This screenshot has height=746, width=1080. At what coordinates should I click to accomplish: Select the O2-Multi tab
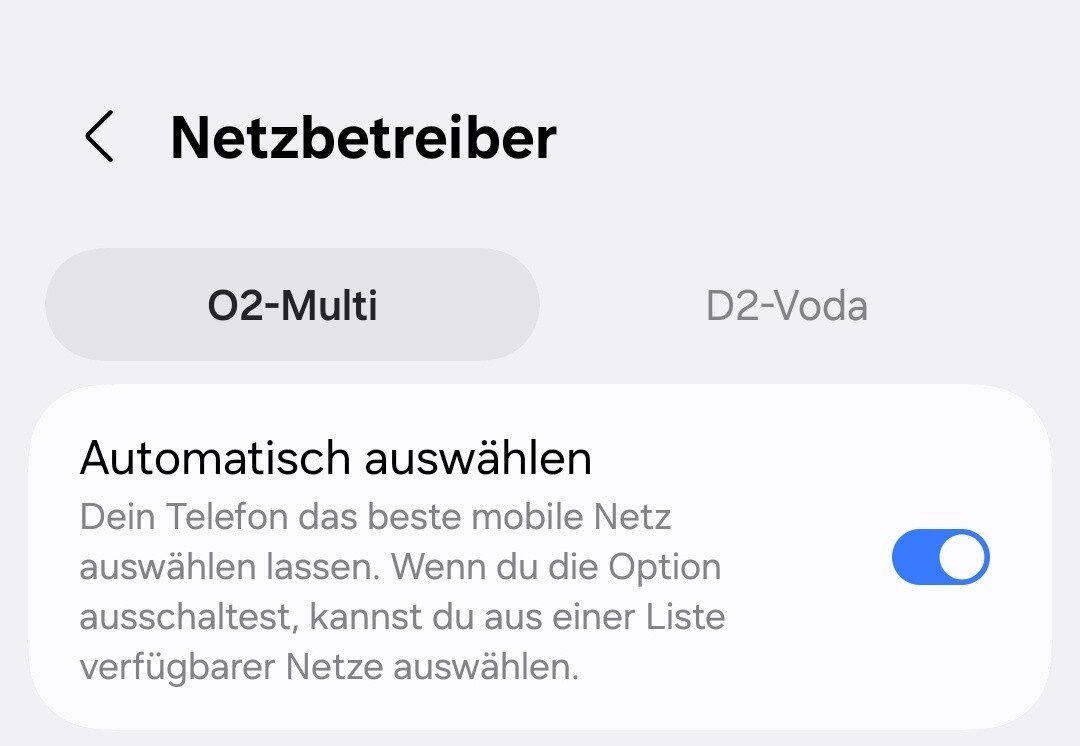pyautogui.click(x=292, y=306)
